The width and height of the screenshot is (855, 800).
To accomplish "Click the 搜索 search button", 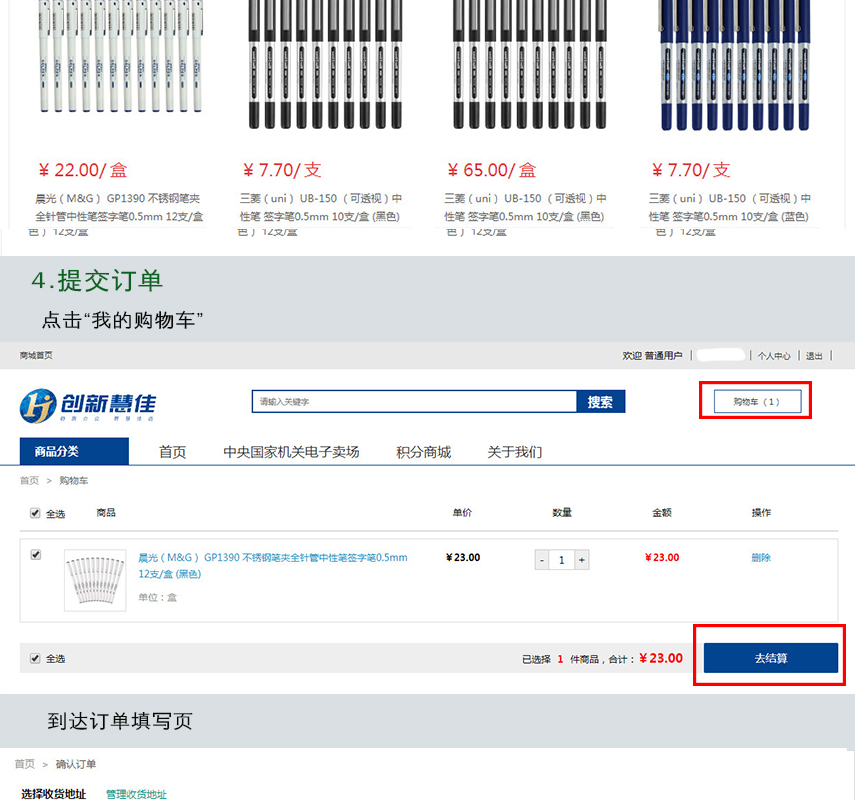I will [x=600, y=401].
